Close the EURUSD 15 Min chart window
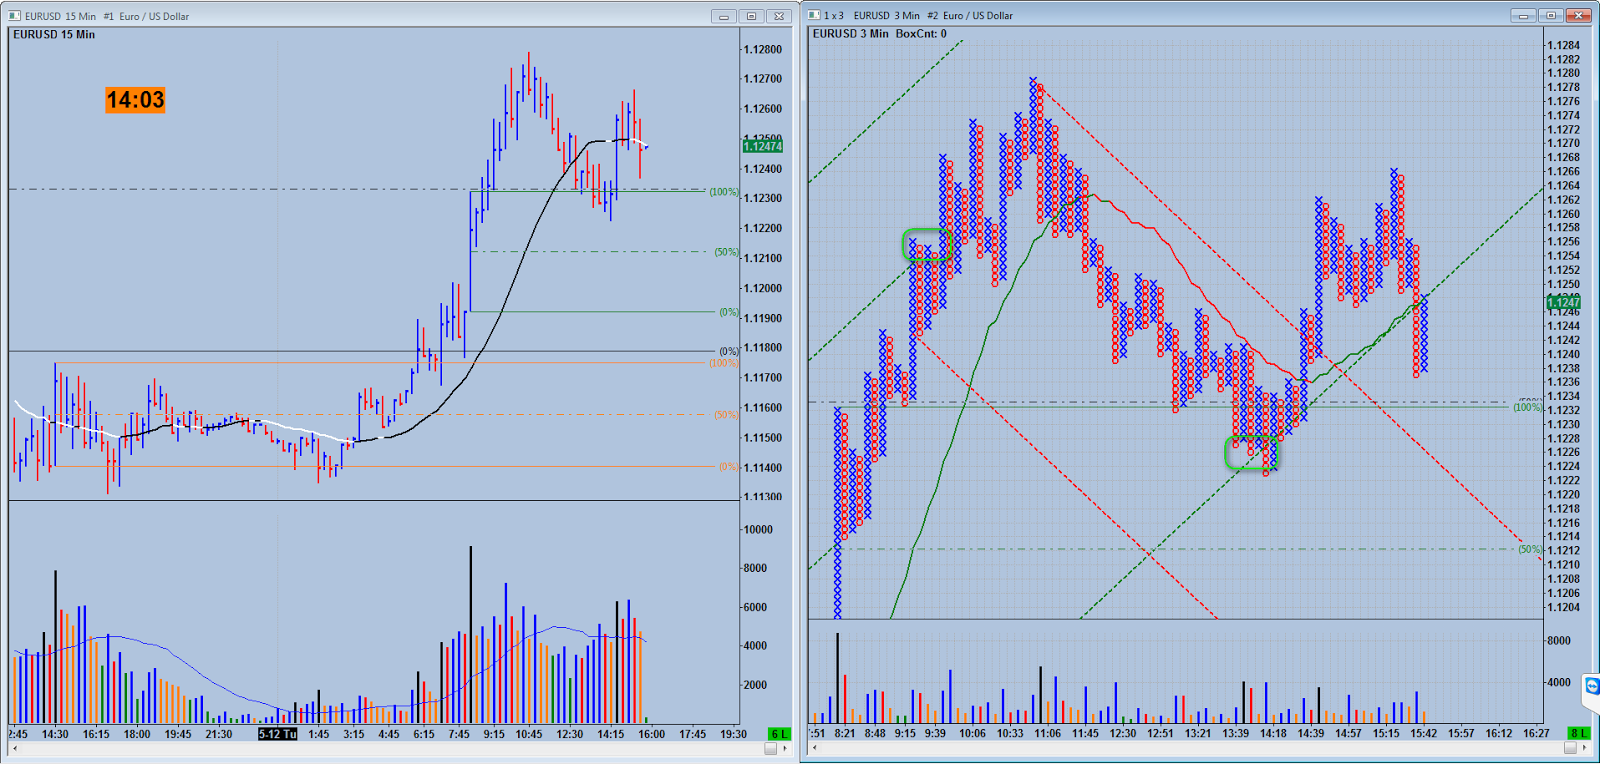The width and height of the screenshot is (1600, 764). click(780, 16)
